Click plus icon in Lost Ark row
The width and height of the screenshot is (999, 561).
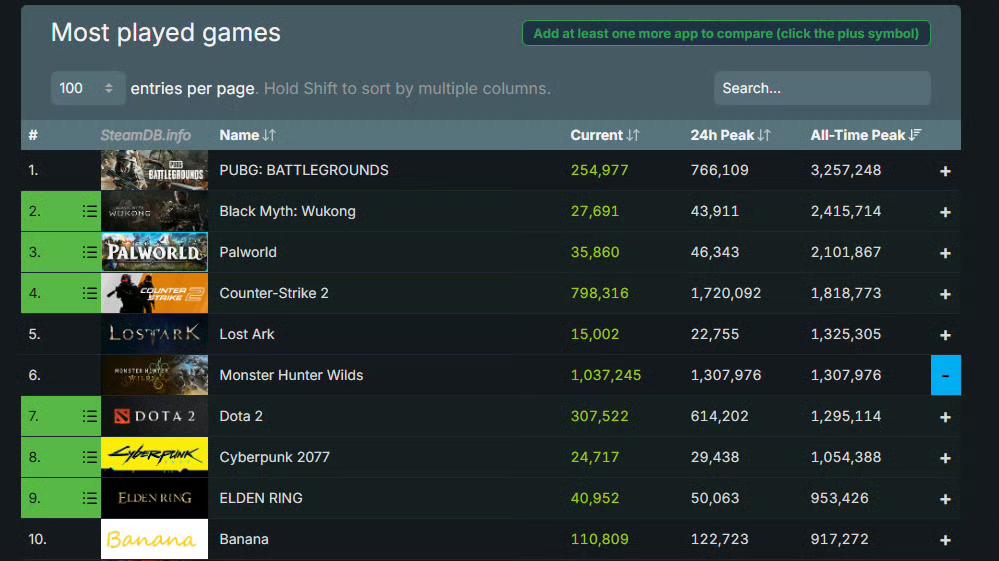[x=945, y=335]
